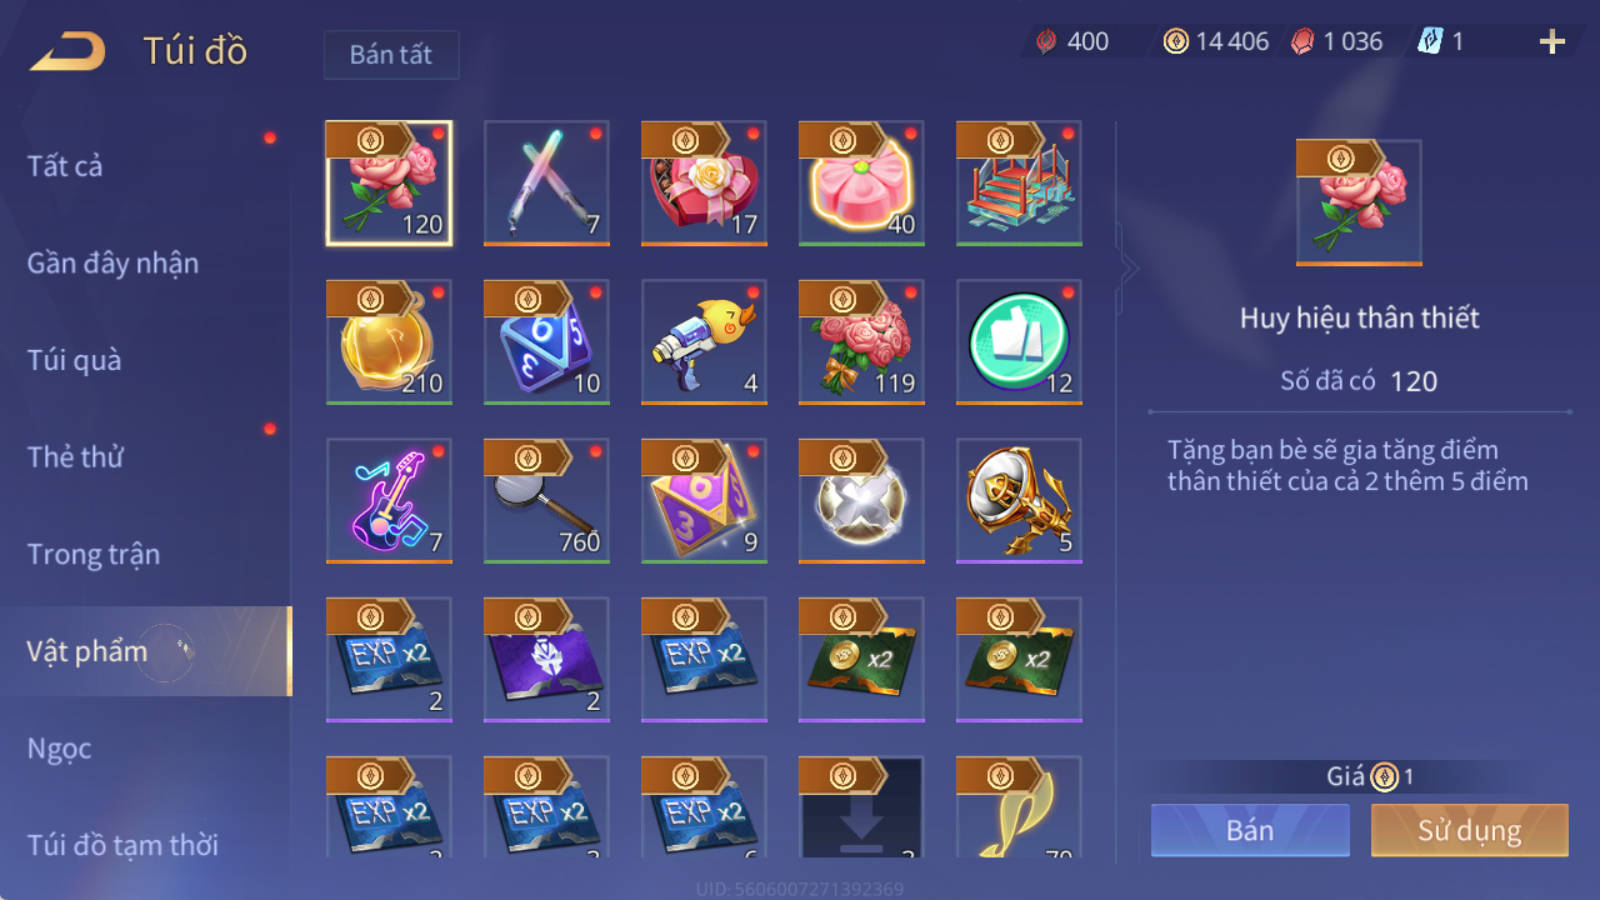Select the golden megaphone item

click(x=1019, y=501)
